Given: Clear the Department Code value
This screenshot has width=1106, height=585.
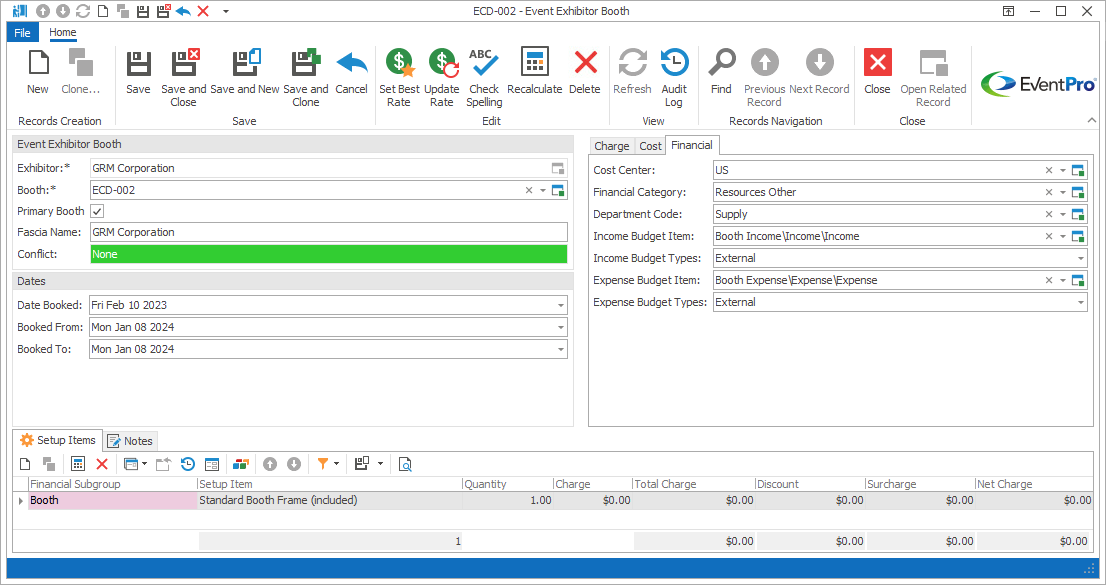Looking at the screenshot, I should [1049, 214].
